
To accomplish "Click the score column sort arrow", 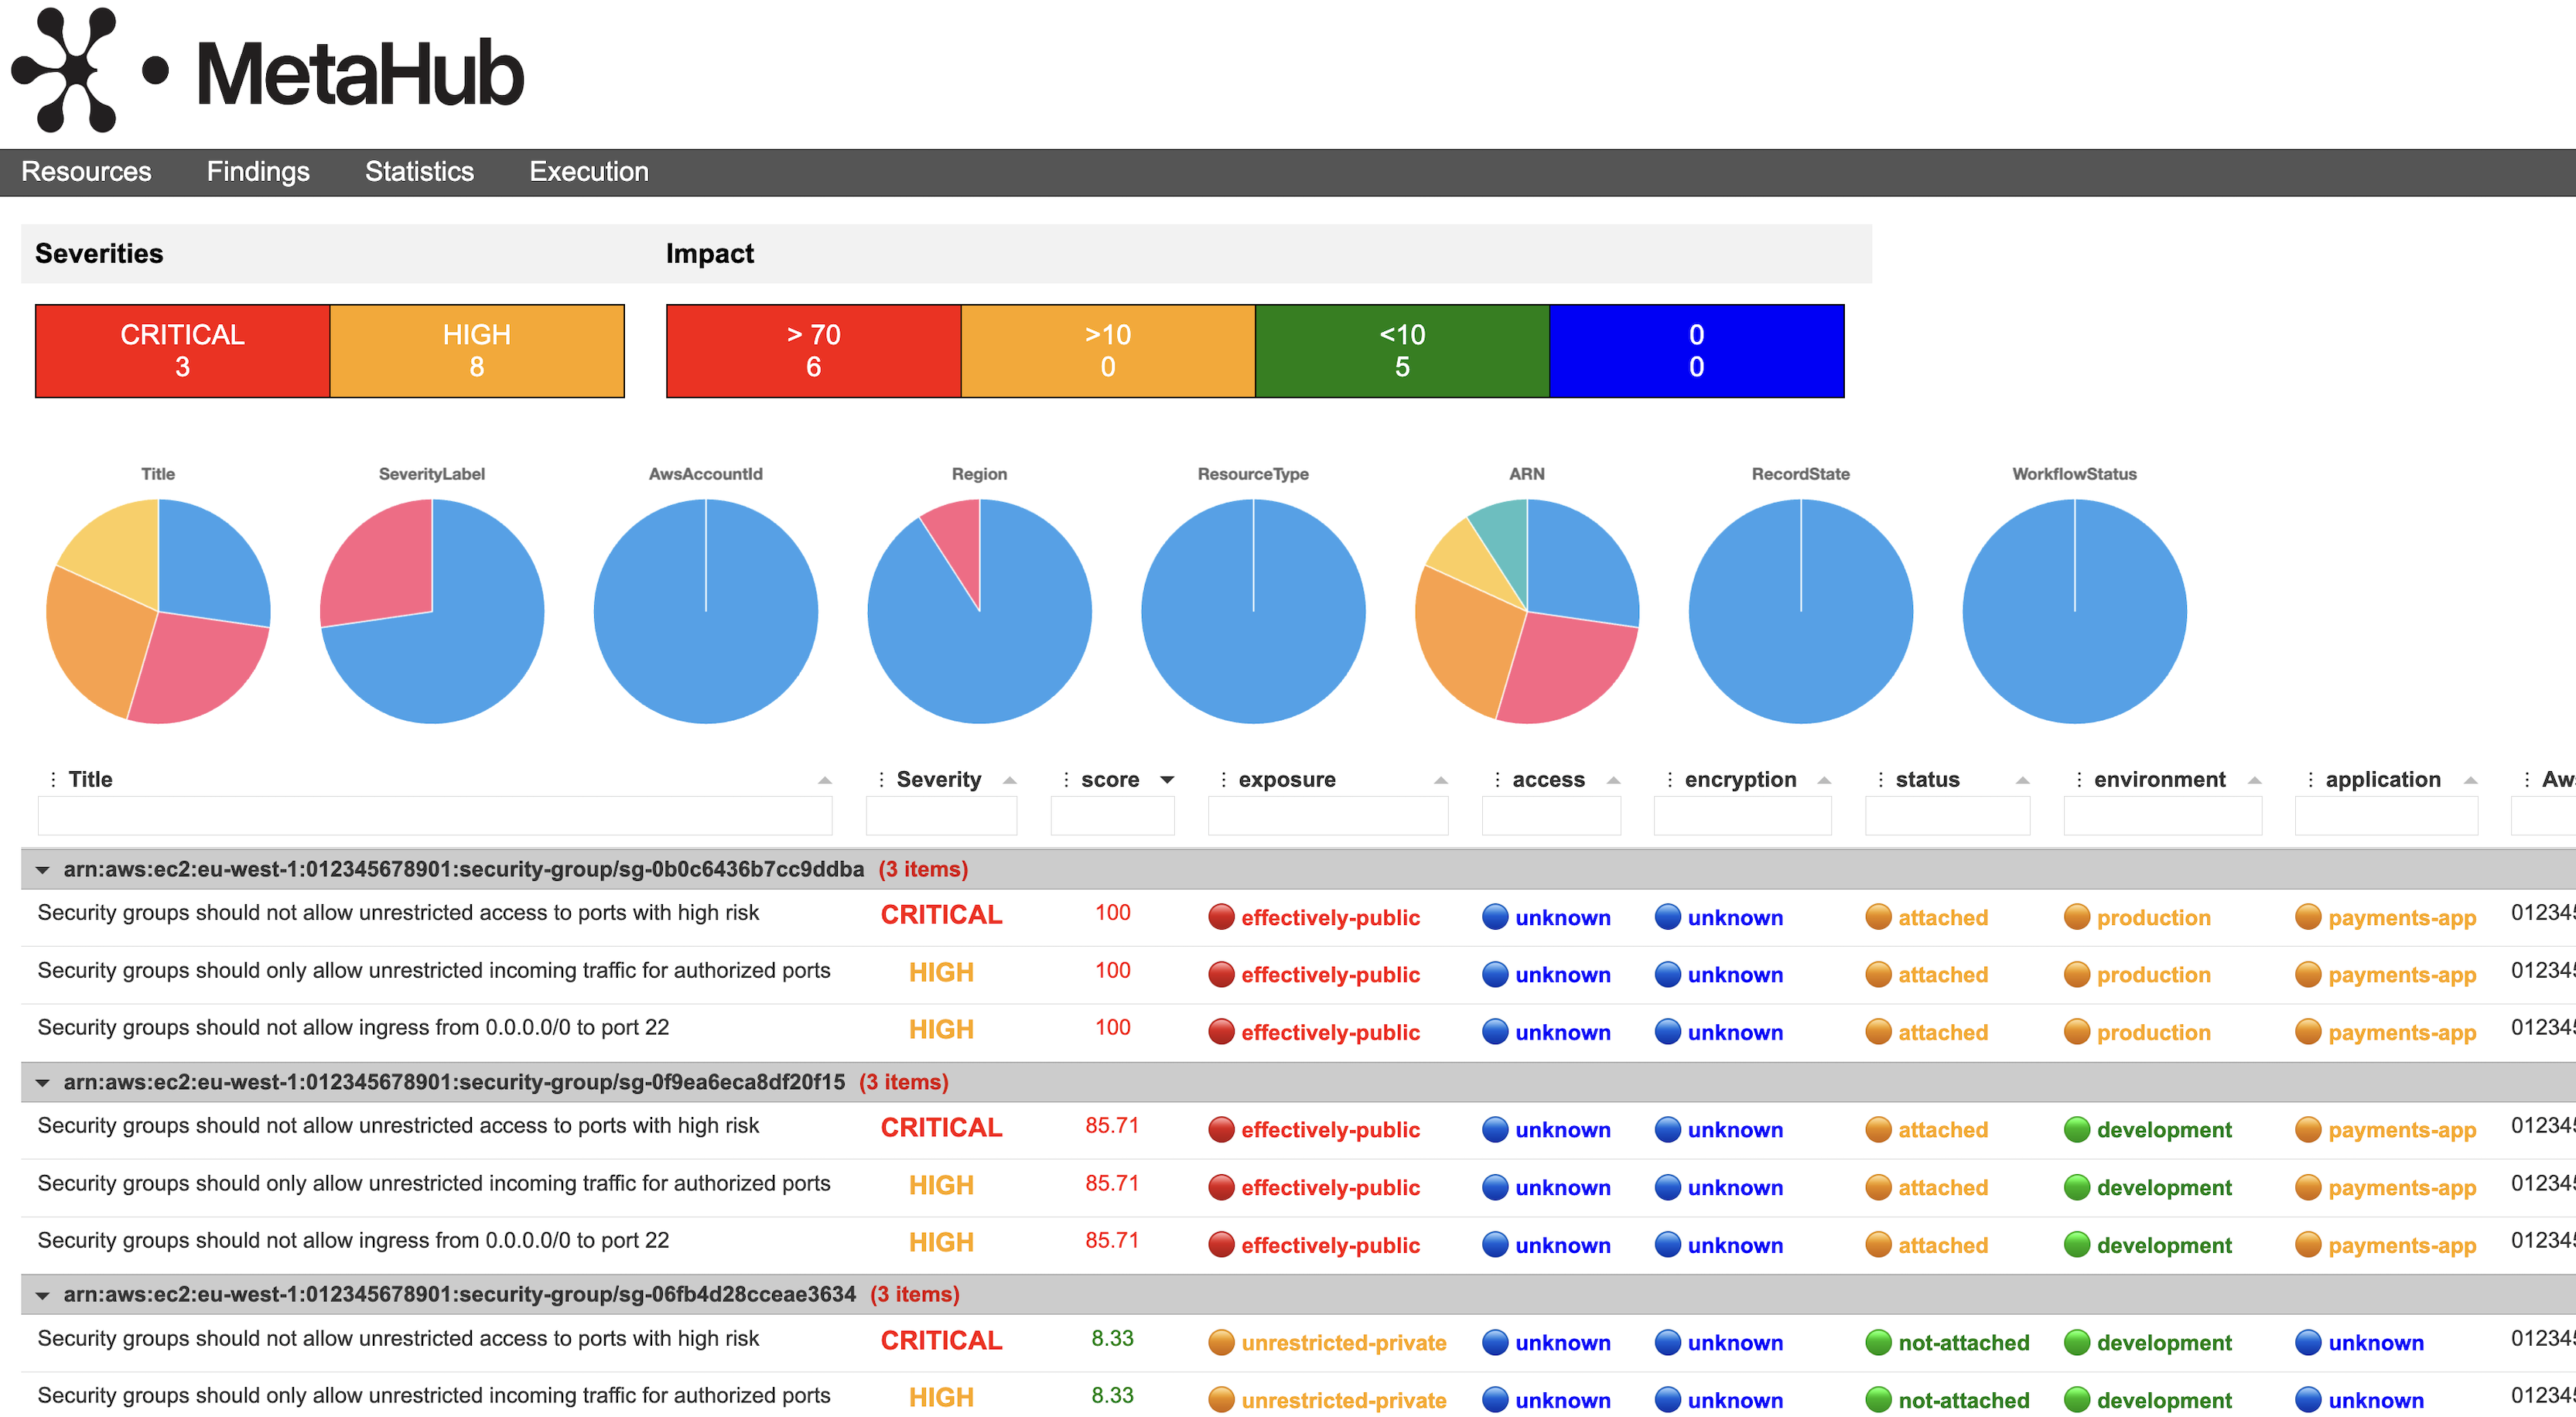I will coord(1167,780).
